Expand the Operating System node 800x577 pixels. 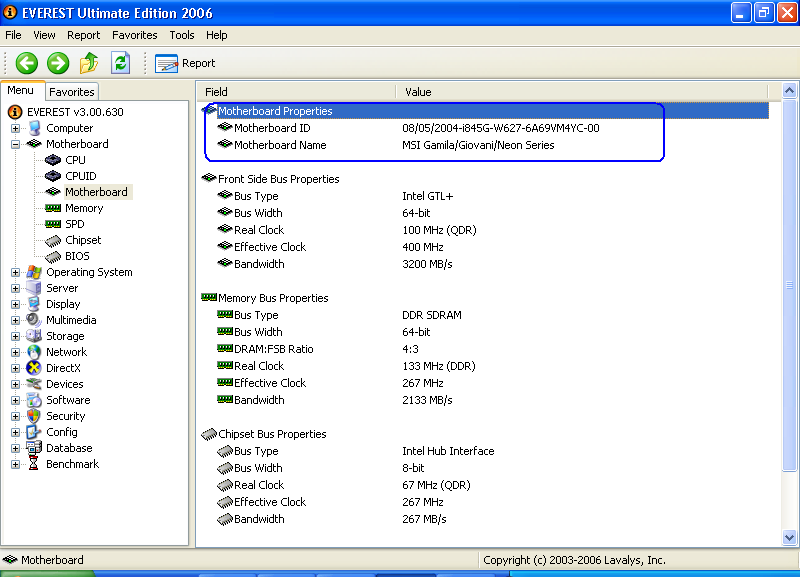tap(15, 273)
